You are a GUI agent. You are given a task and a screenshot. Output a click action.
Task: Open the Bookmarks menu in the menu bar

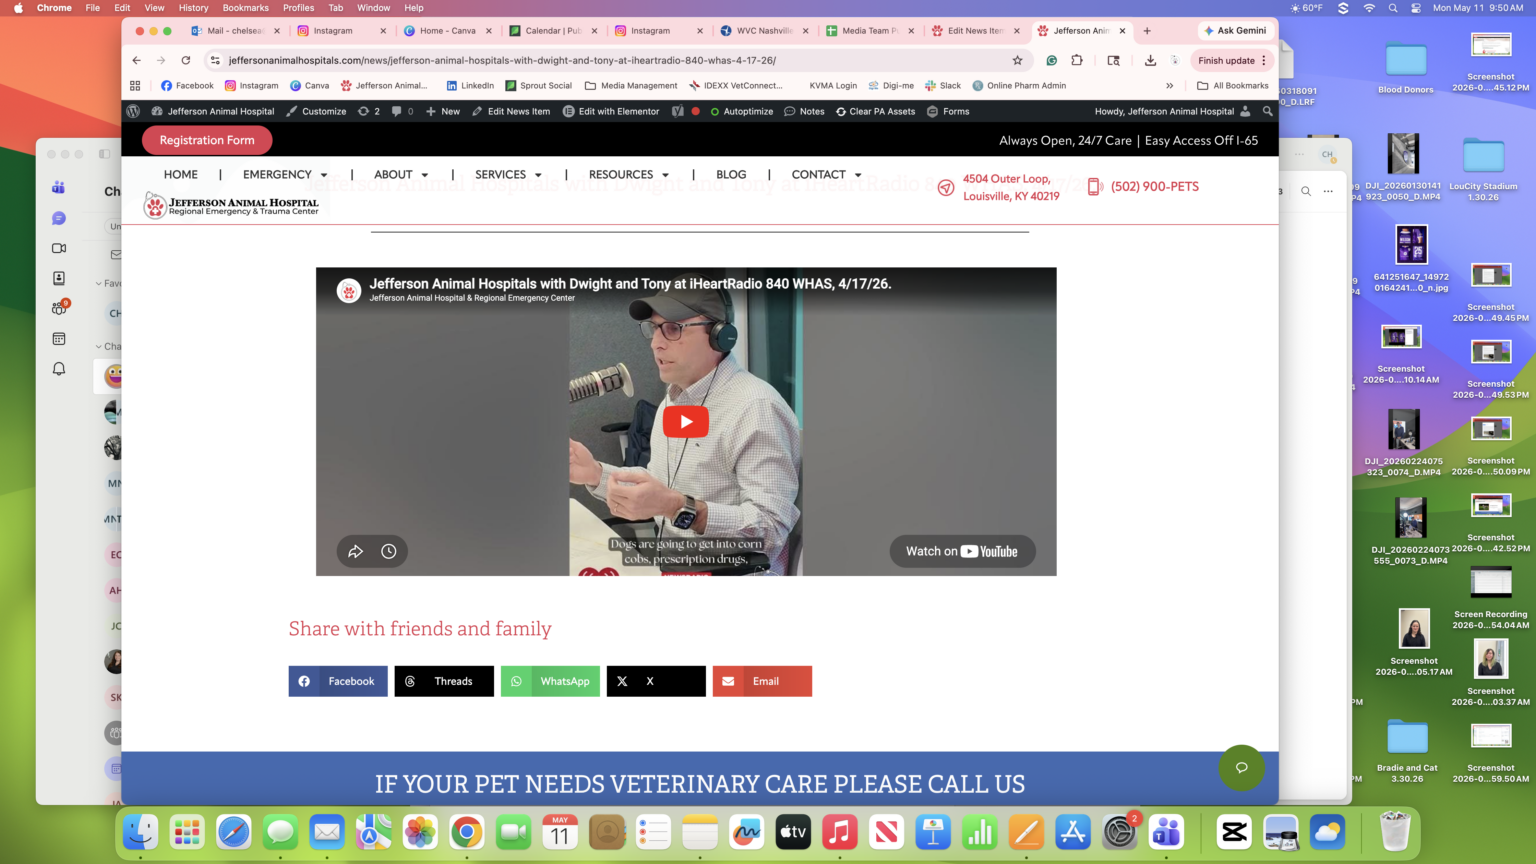(x=245, y=7)
